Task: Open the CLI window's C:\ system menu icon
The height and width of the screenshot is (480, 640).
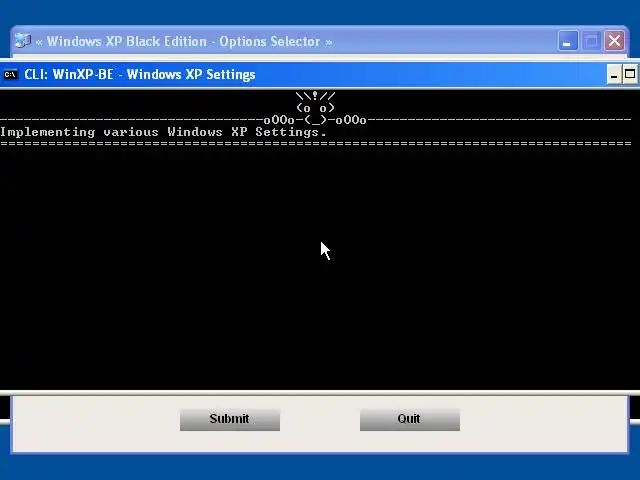Action: pos(11,75)
